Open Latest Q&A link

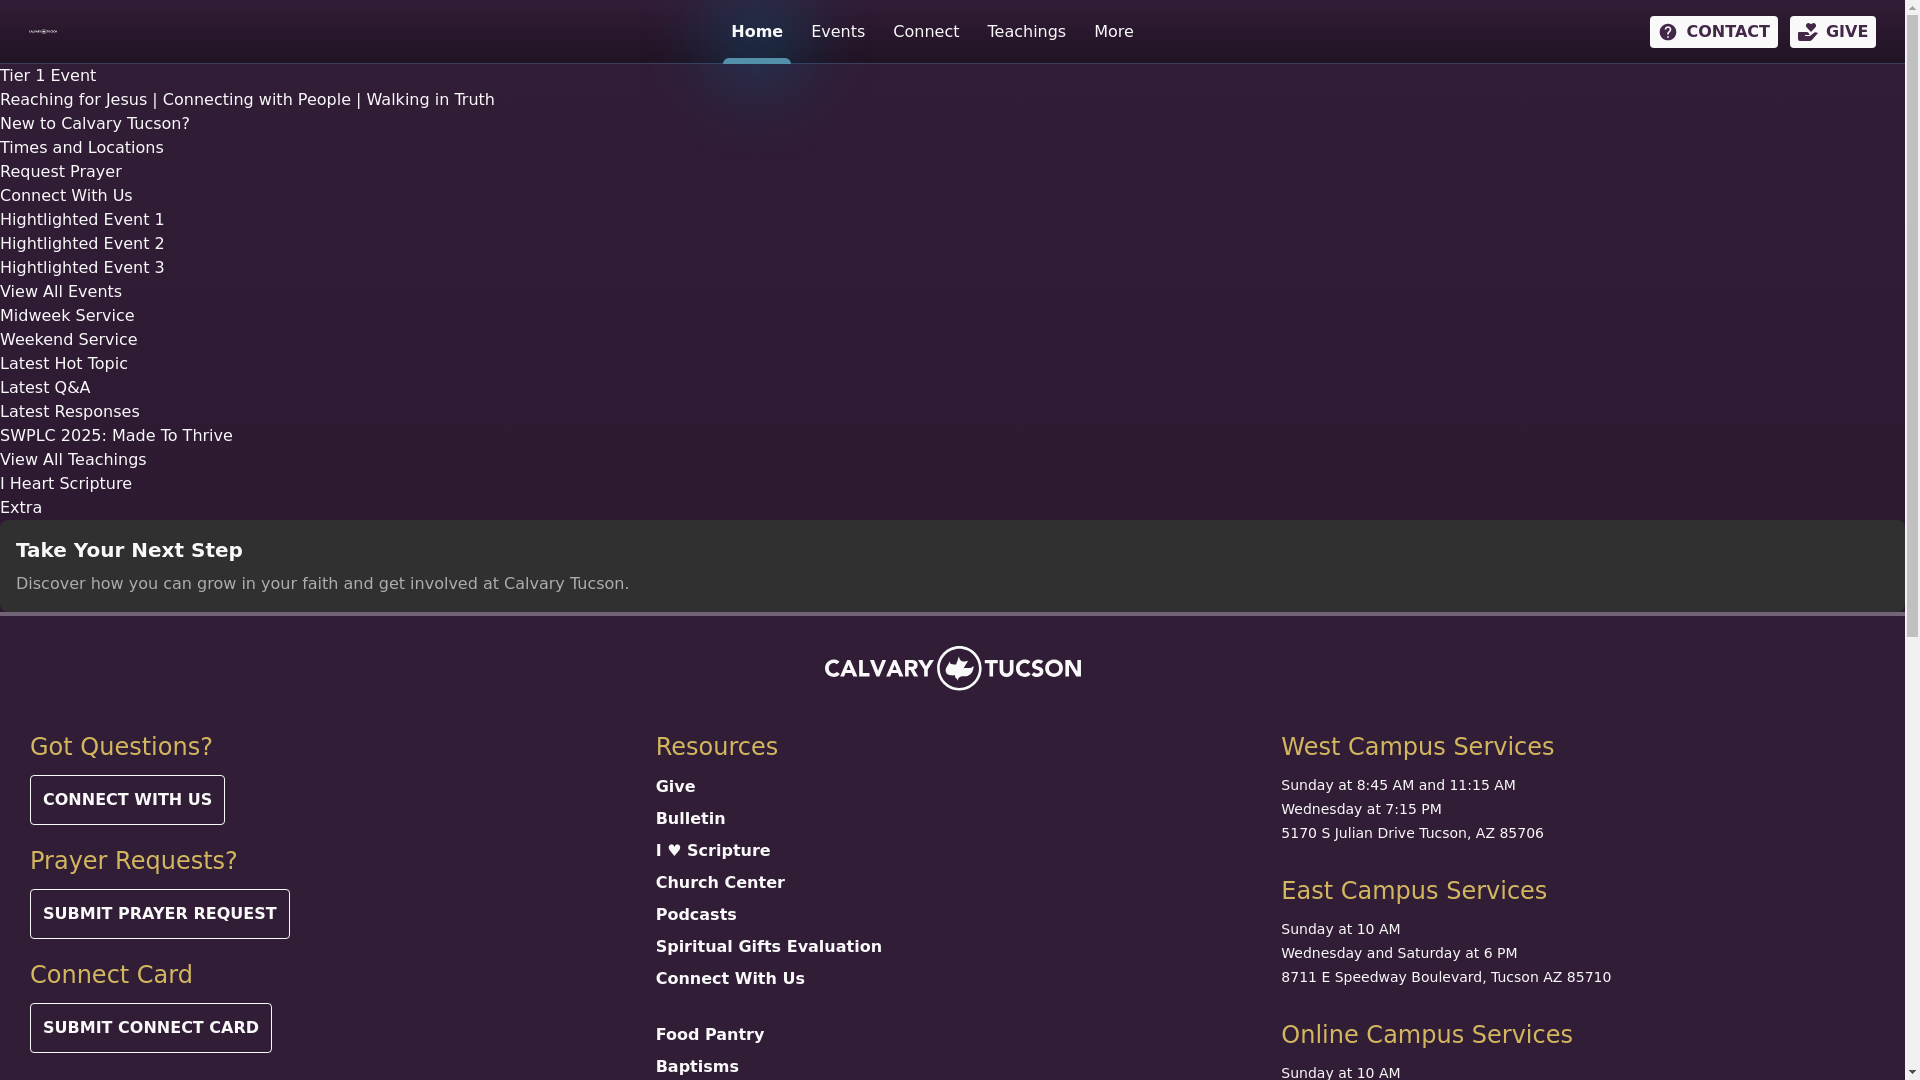tap(45, 388)
